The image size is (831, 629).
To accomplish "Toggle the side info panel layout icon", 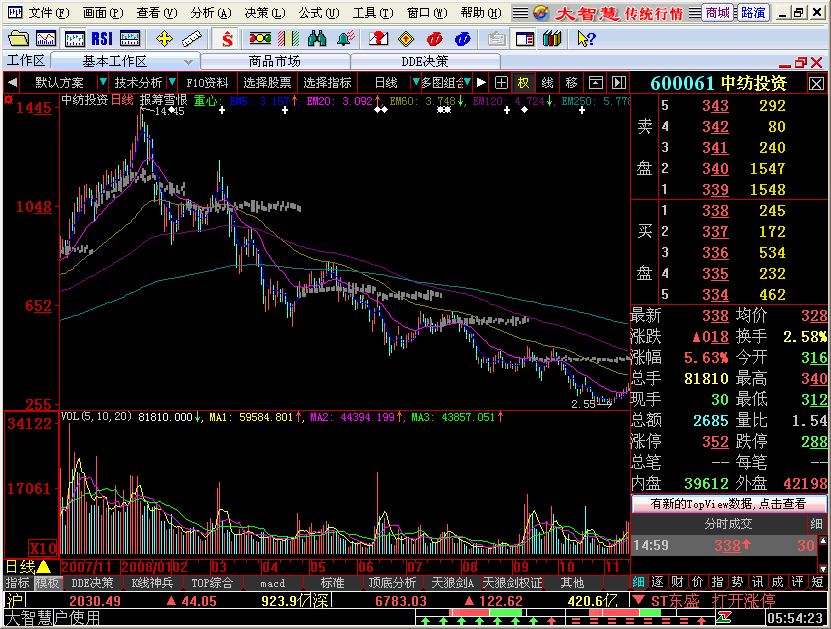I will (x=525, y=39).
